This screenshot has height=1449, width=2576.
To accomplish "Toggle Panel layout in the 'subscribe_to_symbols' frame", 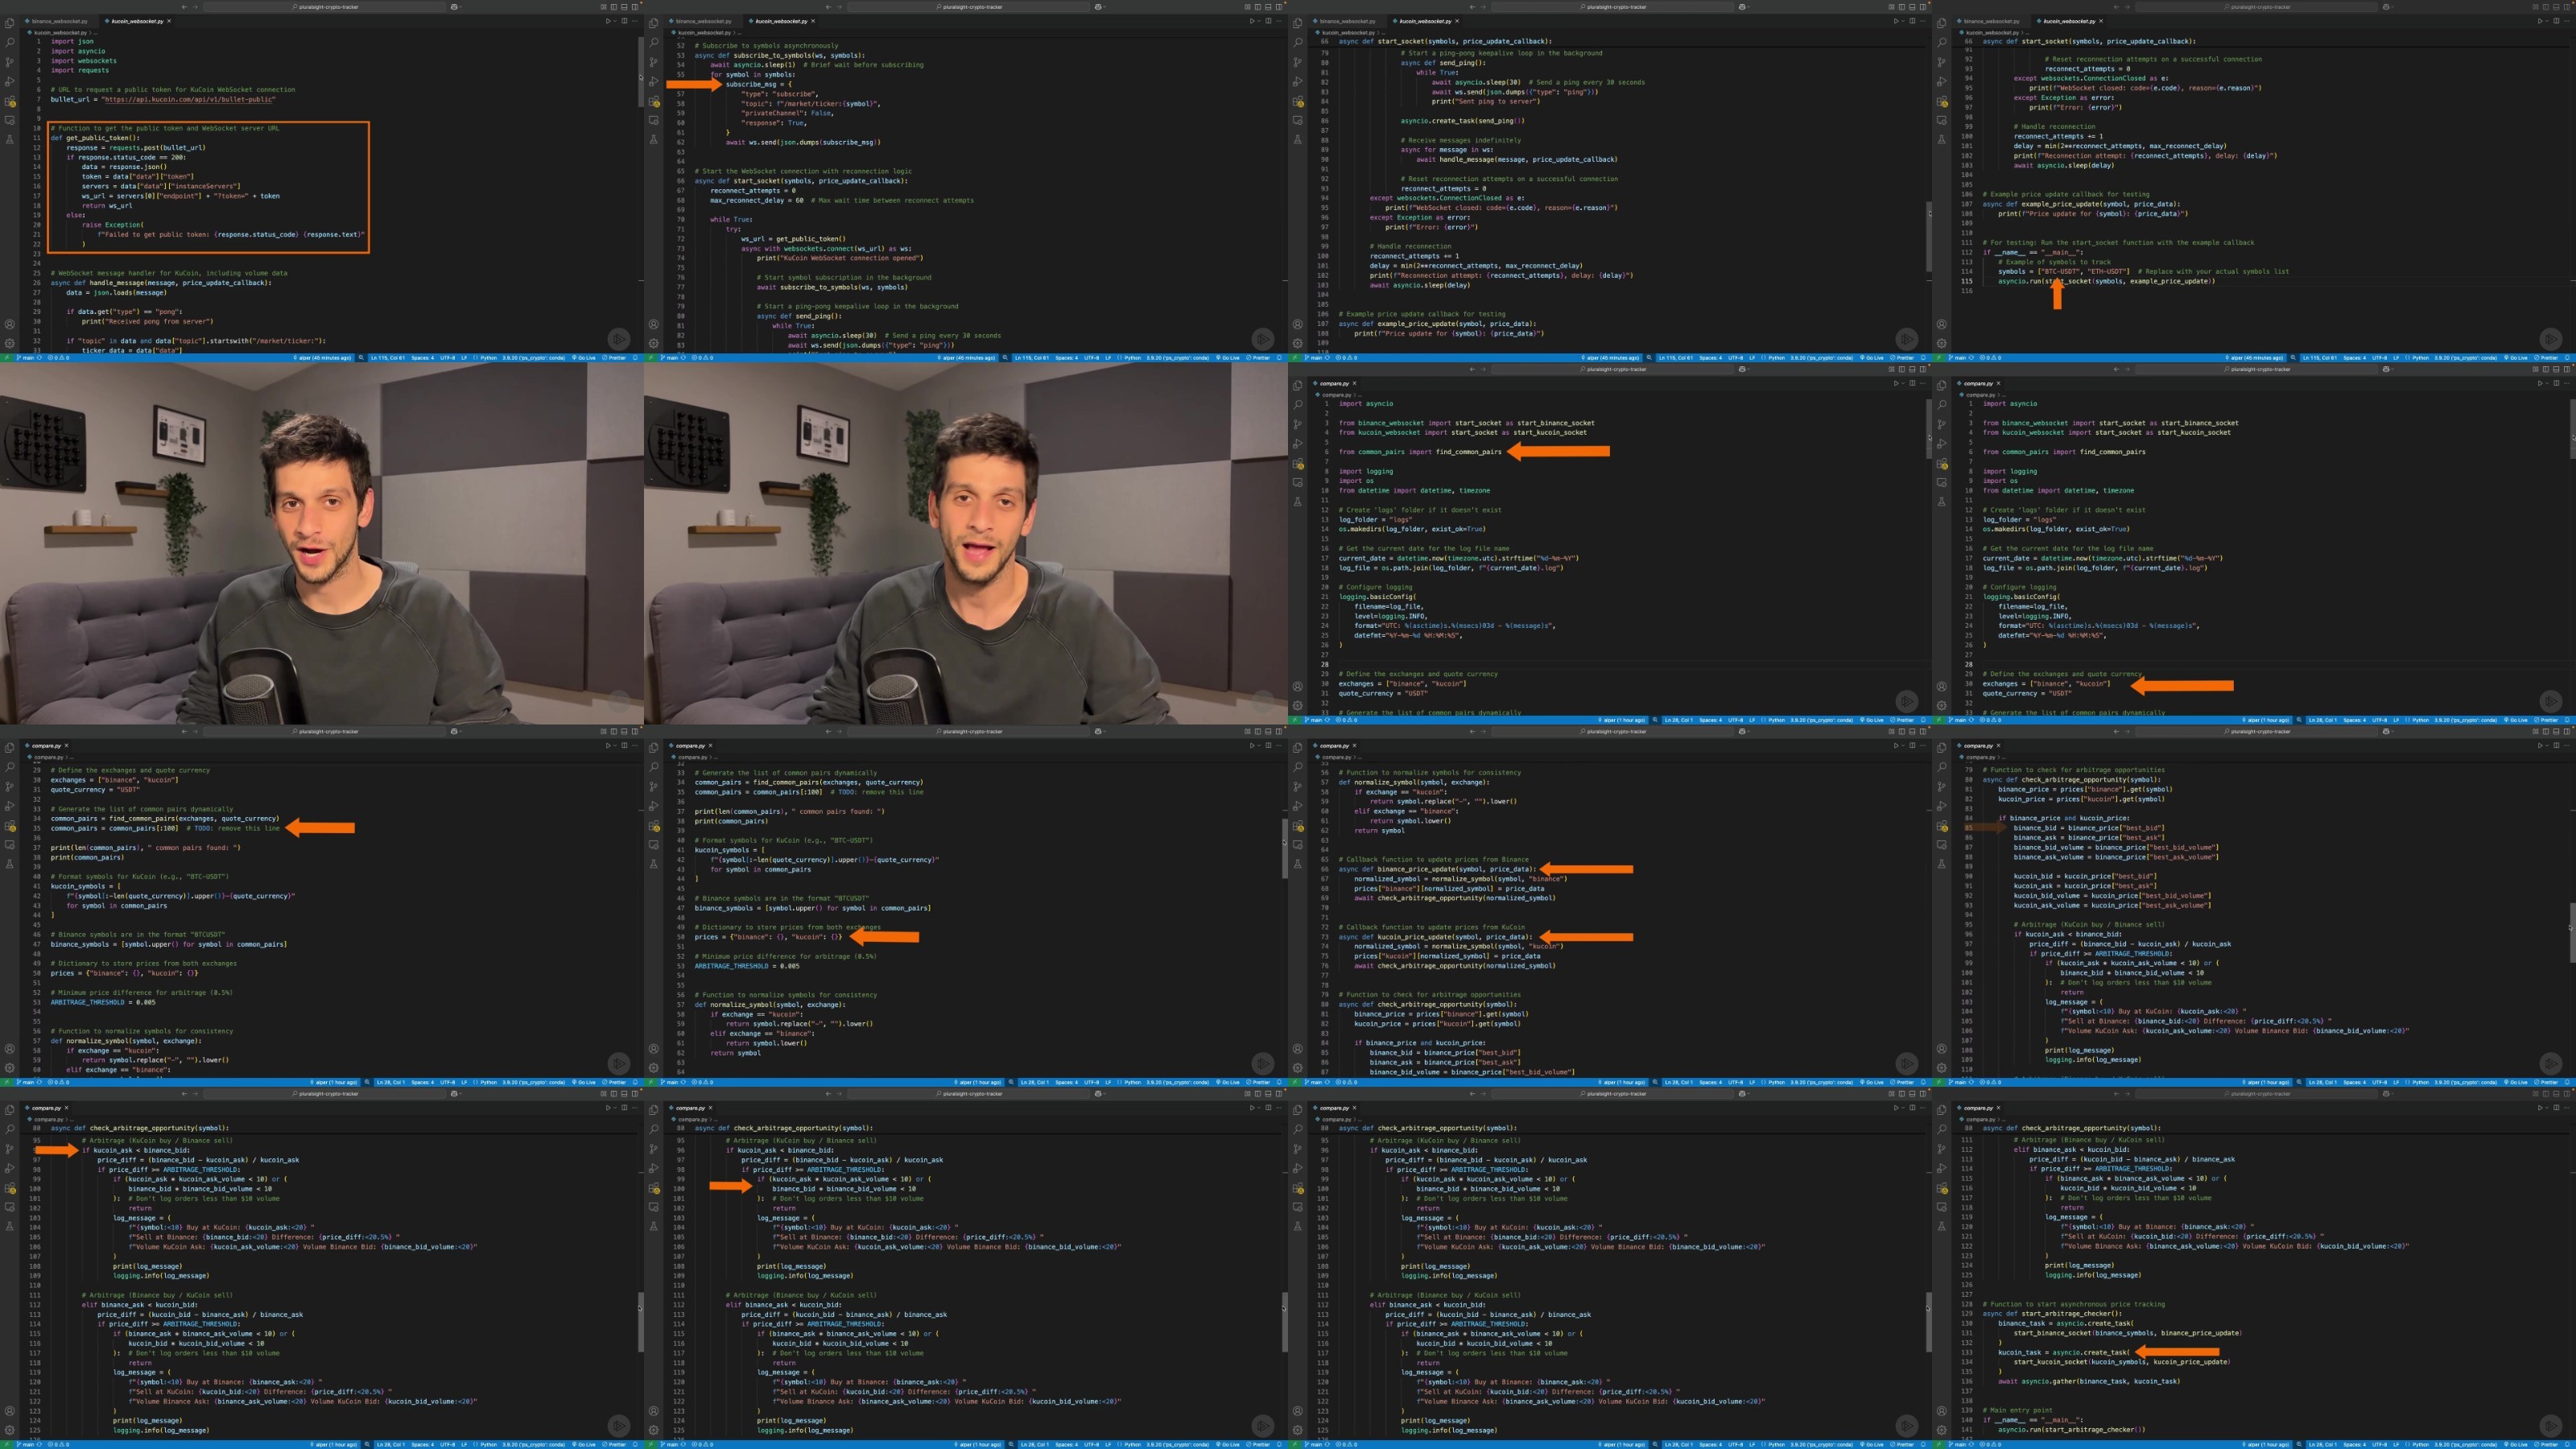I will tap(1268, 7).
